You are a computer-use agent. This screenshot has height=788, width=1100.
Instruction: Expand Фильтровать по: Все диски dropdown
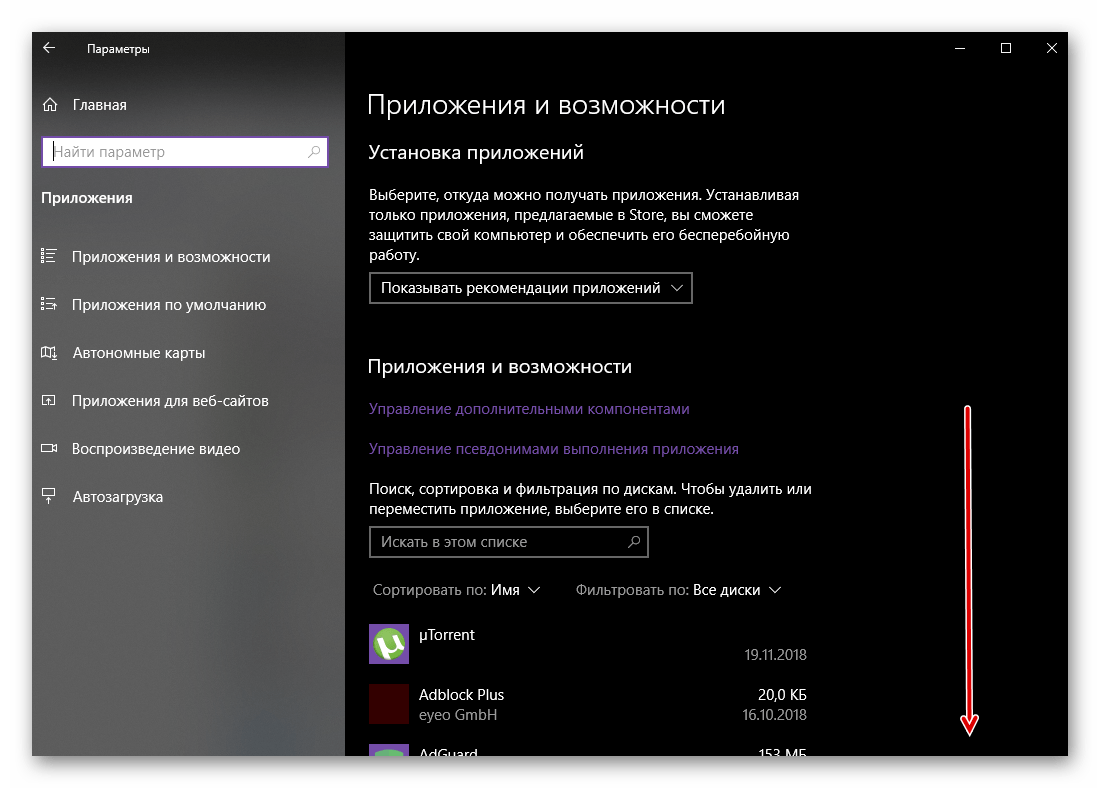[x=678, y=590]
